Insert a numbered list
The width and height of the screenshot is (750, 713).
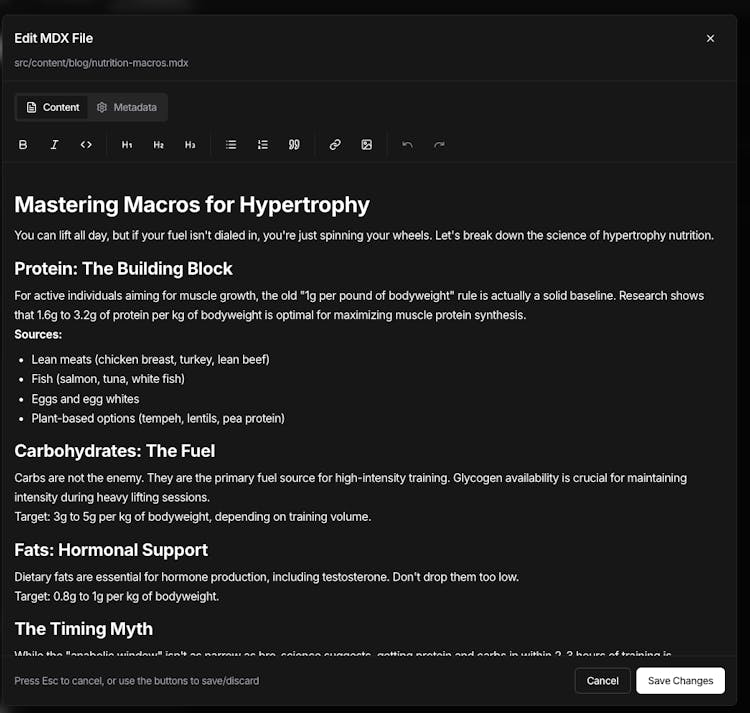point(262,145)
